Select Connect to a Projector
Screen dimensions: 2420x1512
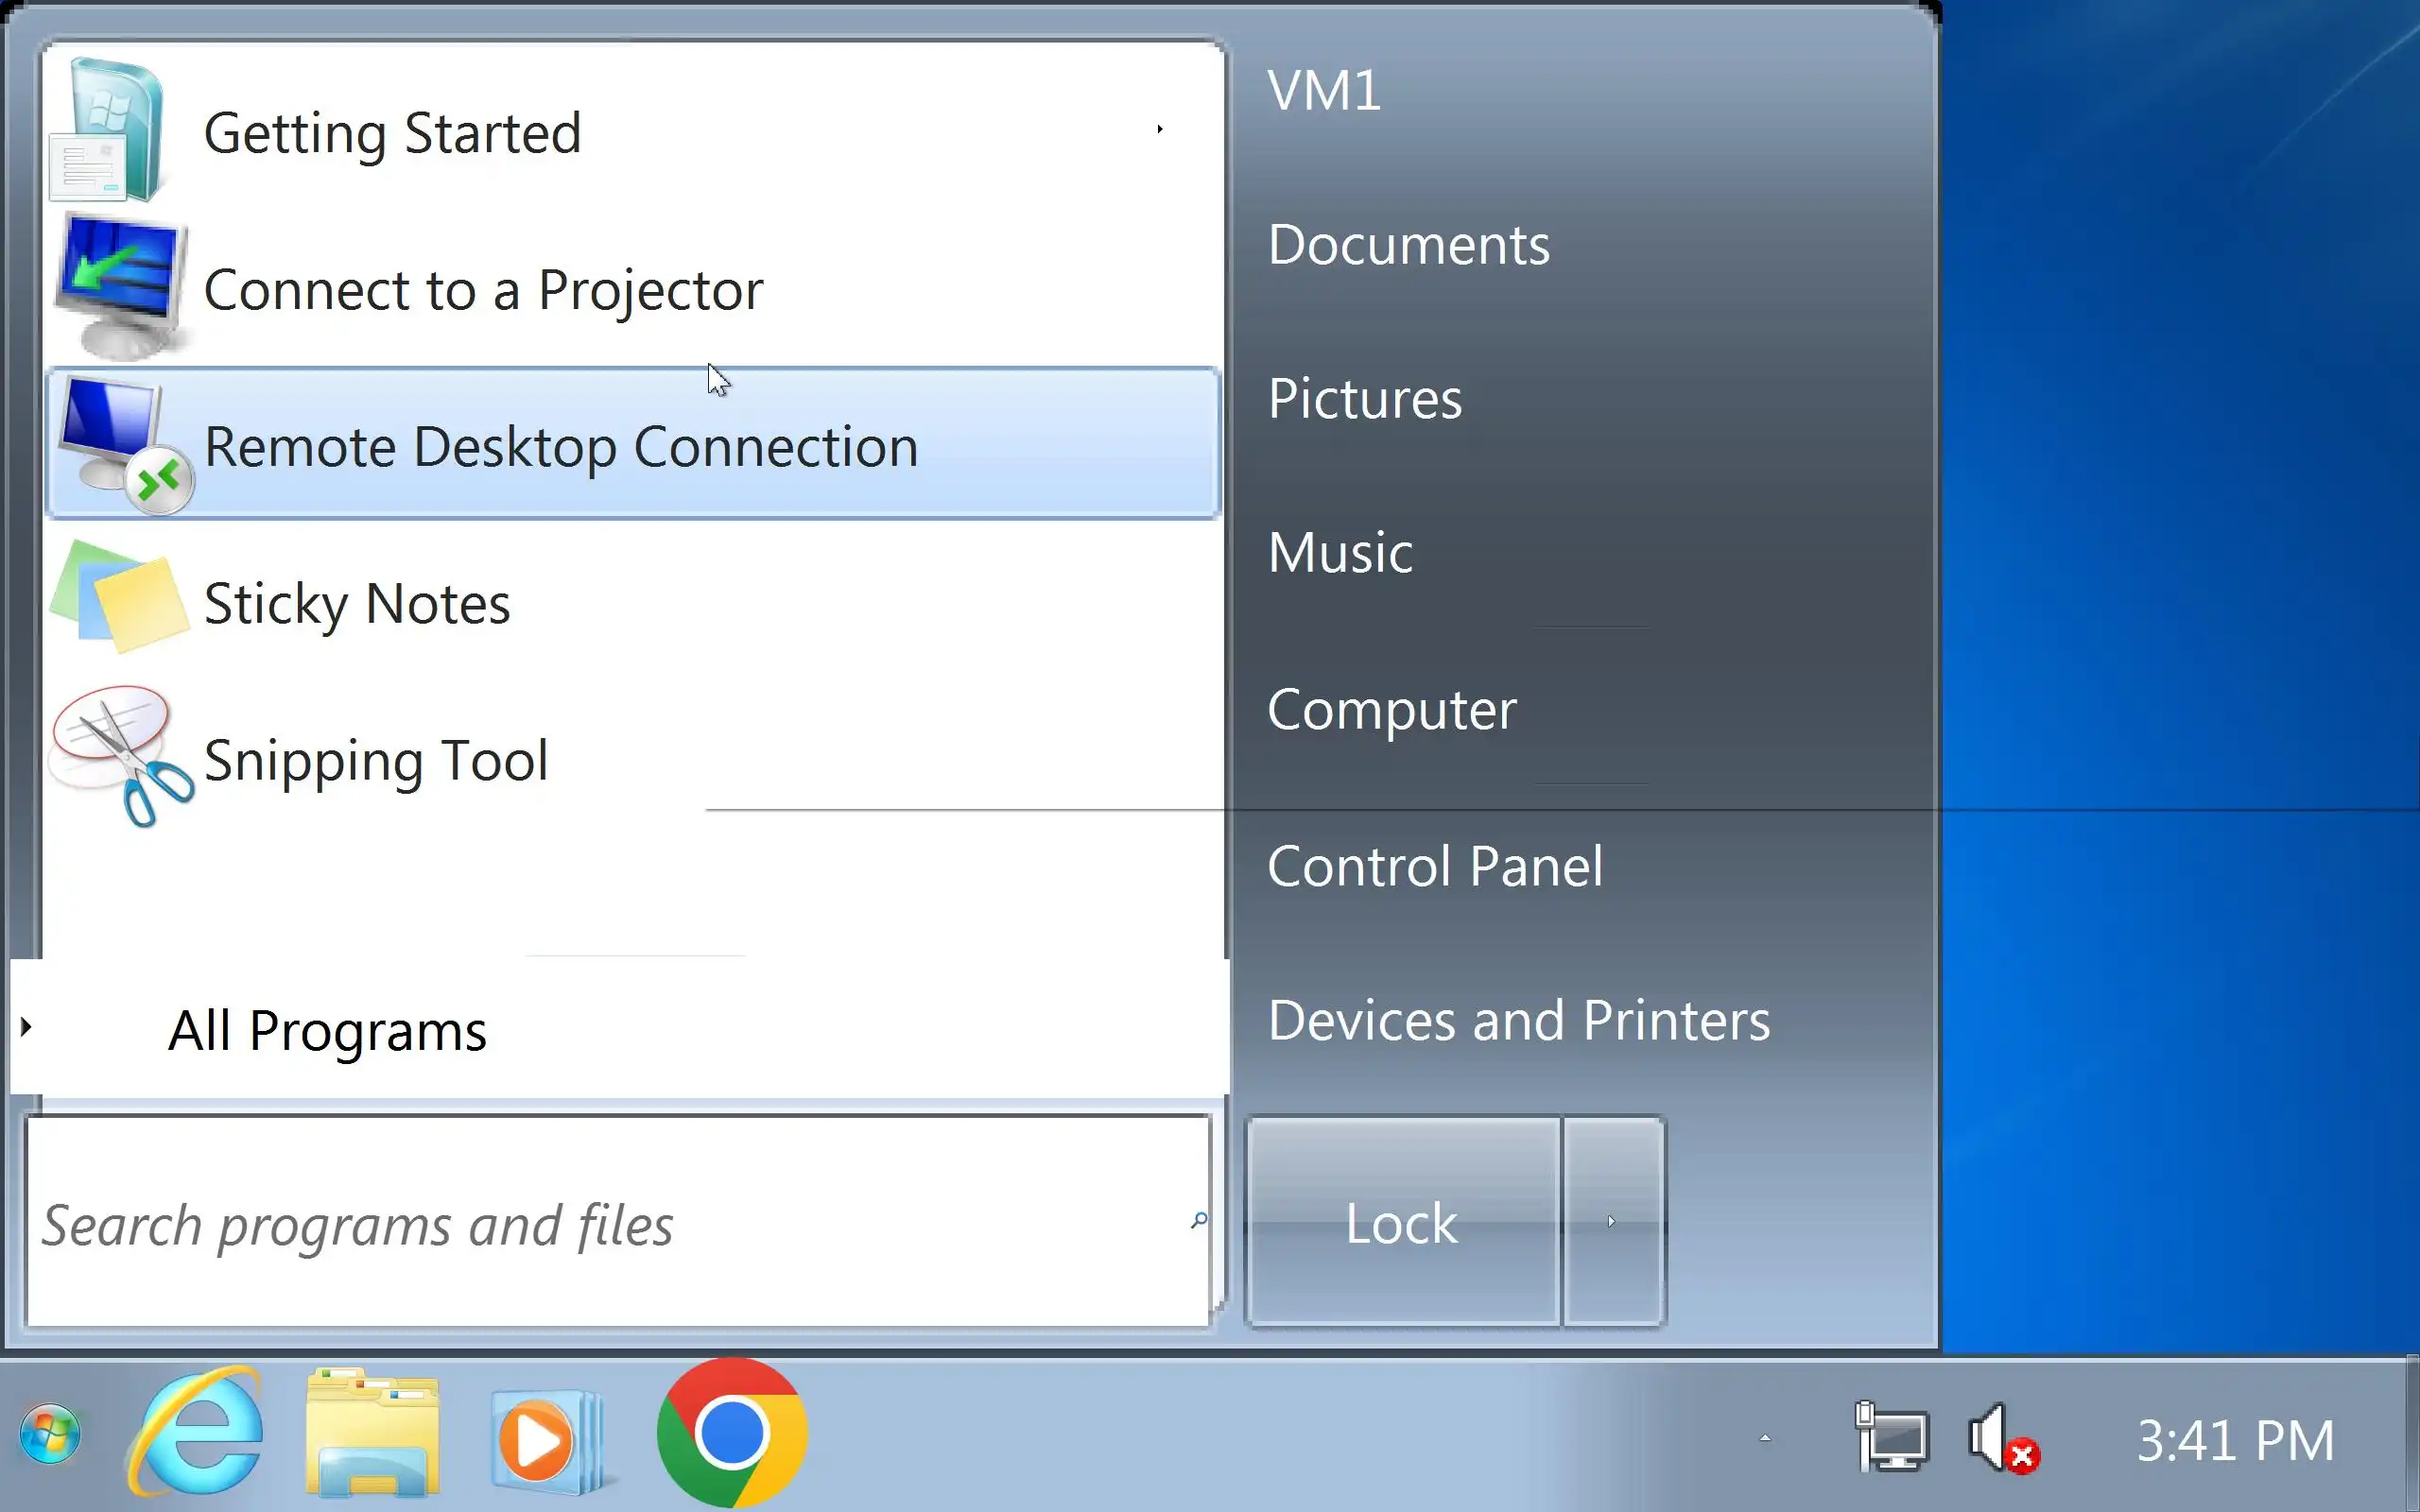tap(482, 290)
